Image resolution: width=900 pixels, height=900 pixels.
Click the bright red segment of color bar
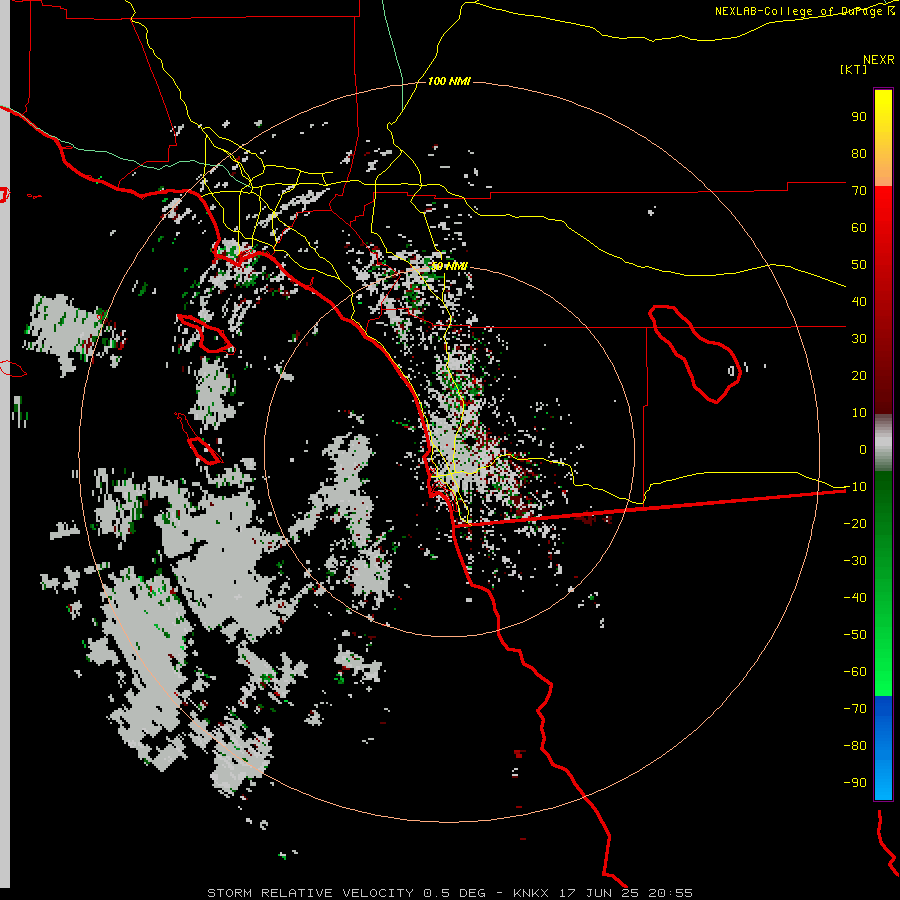(x=883, y=212)
